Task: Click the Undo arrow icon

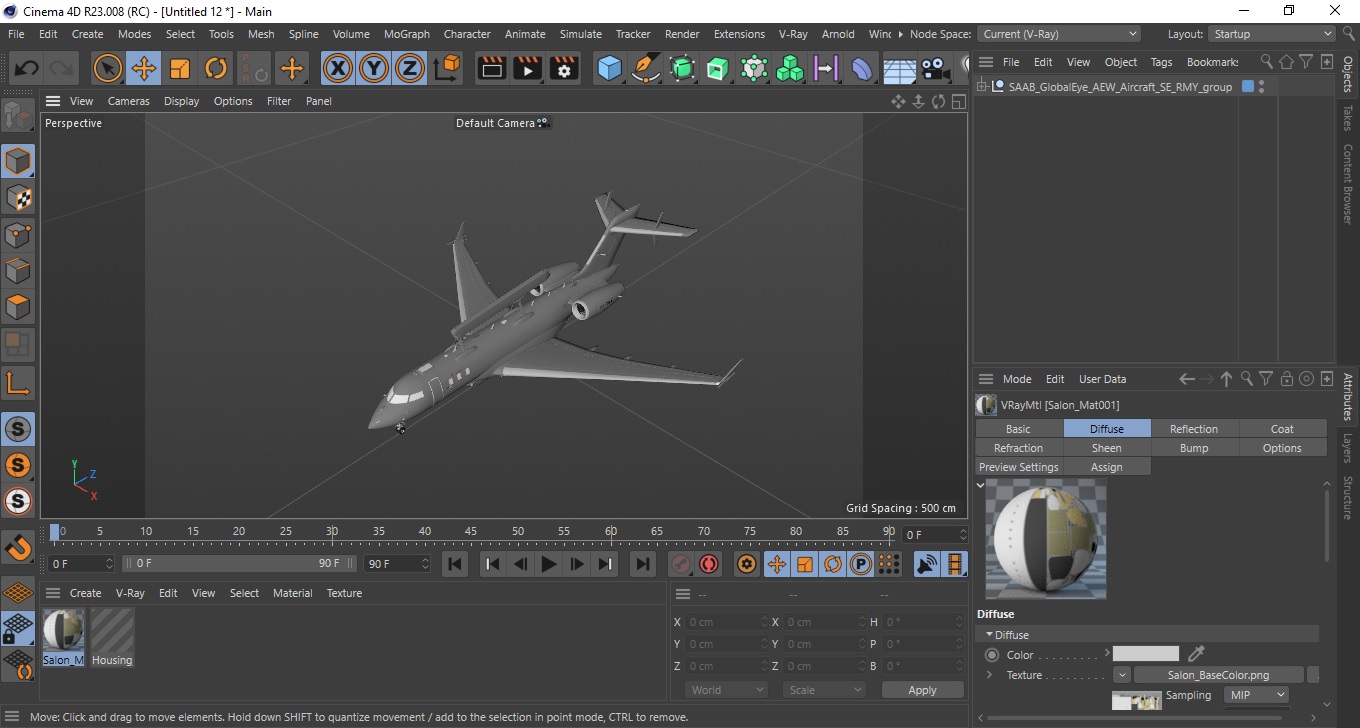Action: coord(27,68)
